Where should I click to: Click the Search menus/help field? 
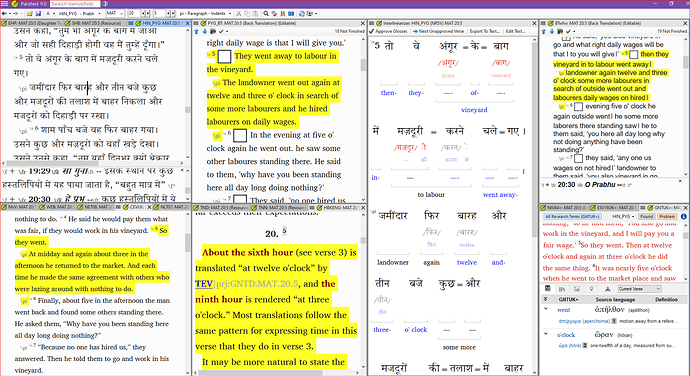pyautogui.click(x=75, y=4)
